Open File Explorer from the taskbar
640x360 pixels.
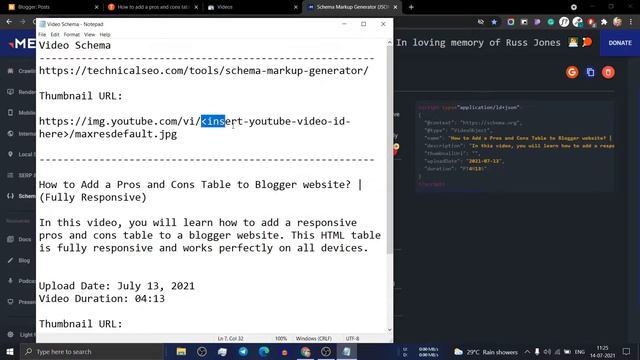181,351
